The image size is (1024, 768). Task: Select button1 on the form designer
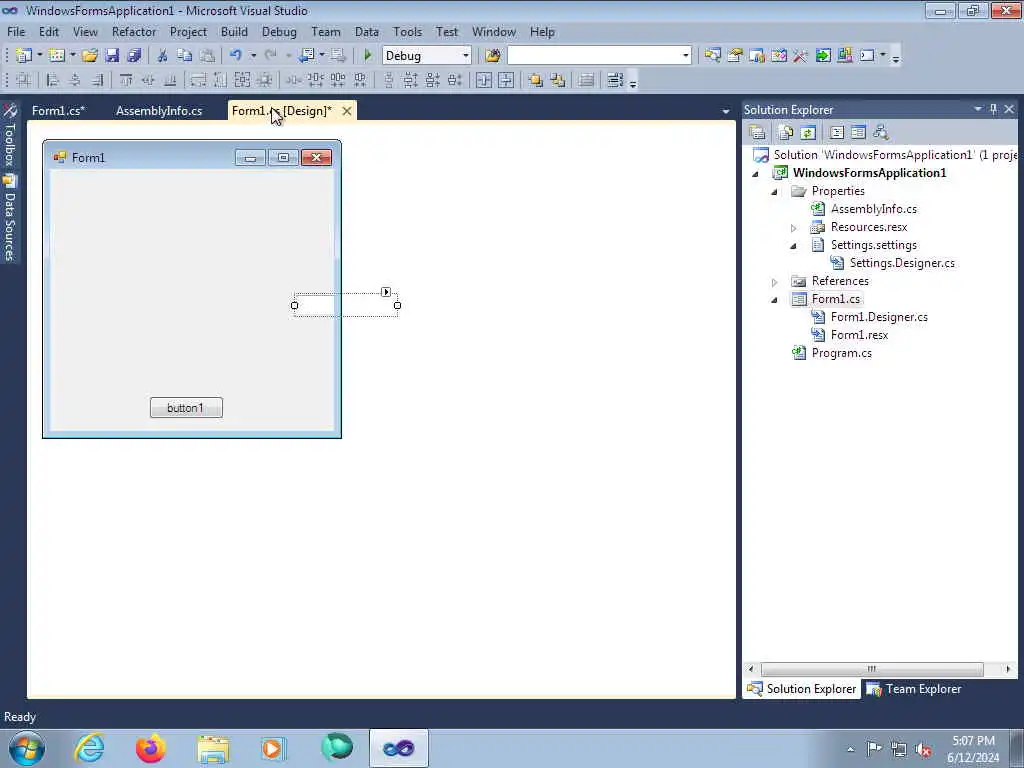click(186, 408)
